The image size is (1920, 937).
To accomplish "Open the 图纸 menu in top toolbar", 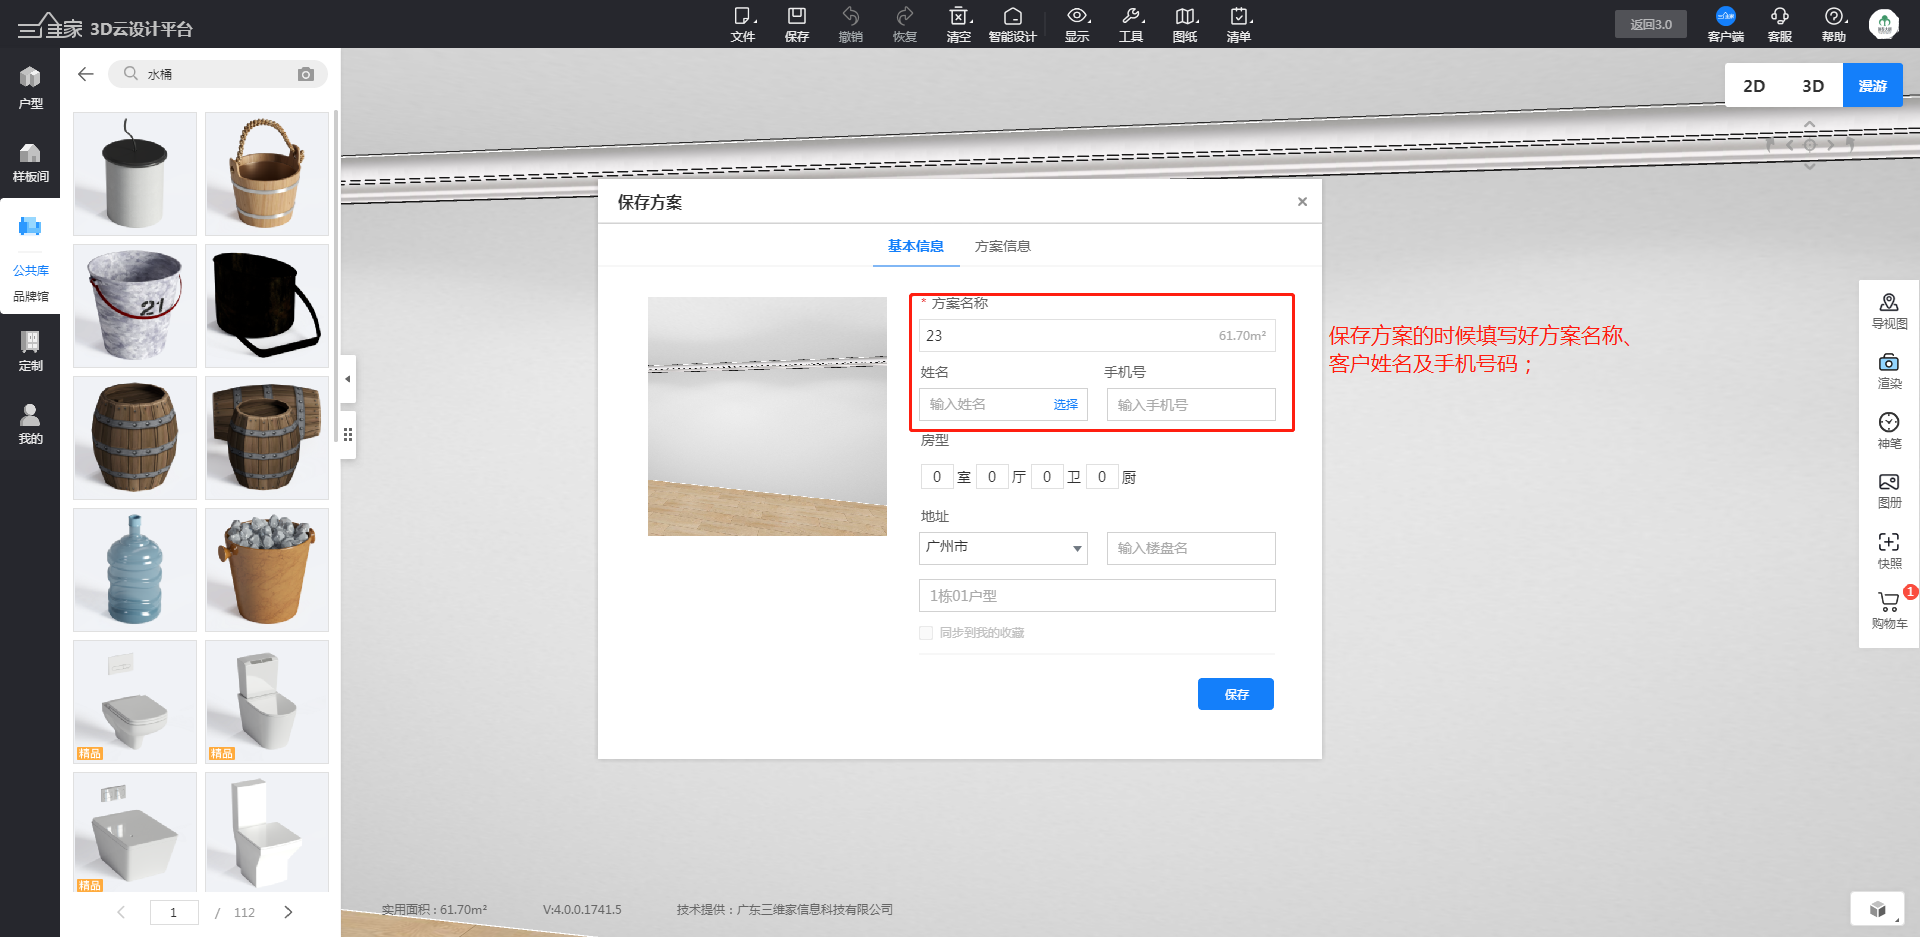I will coord(1185,24).
